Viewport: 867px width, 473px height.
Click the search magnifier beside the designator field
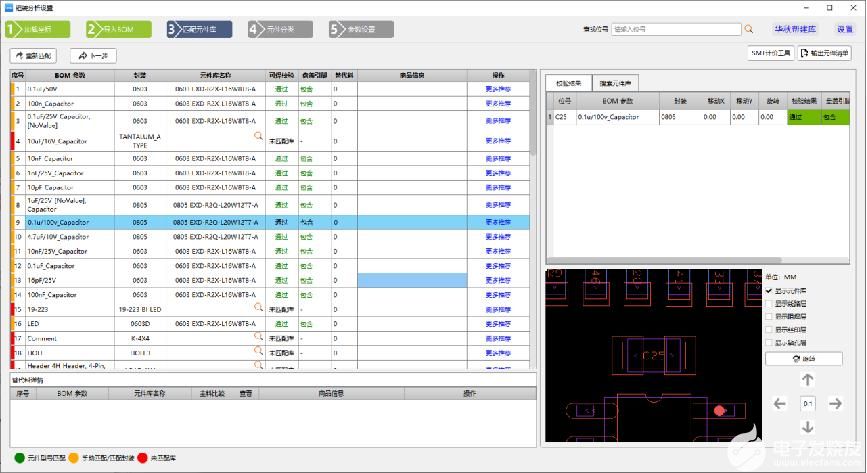tap(749, 29)
